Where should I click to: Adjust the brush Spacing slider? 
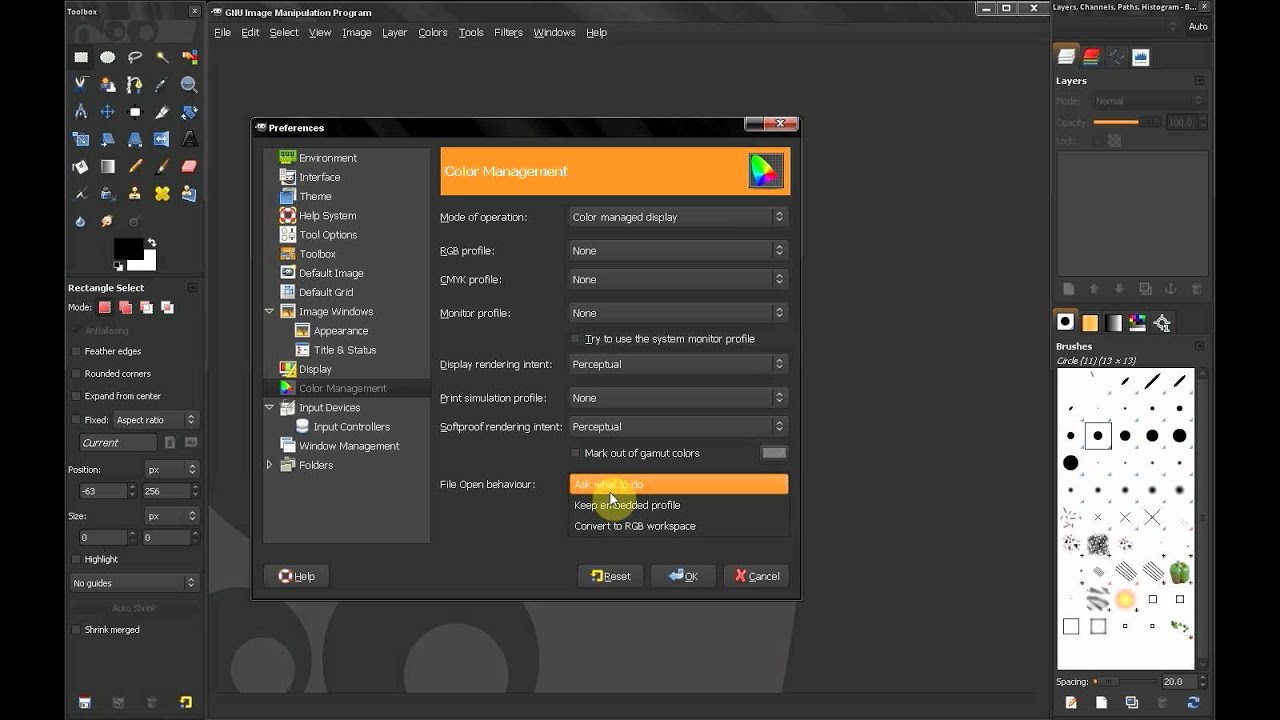pos(1125,682)
